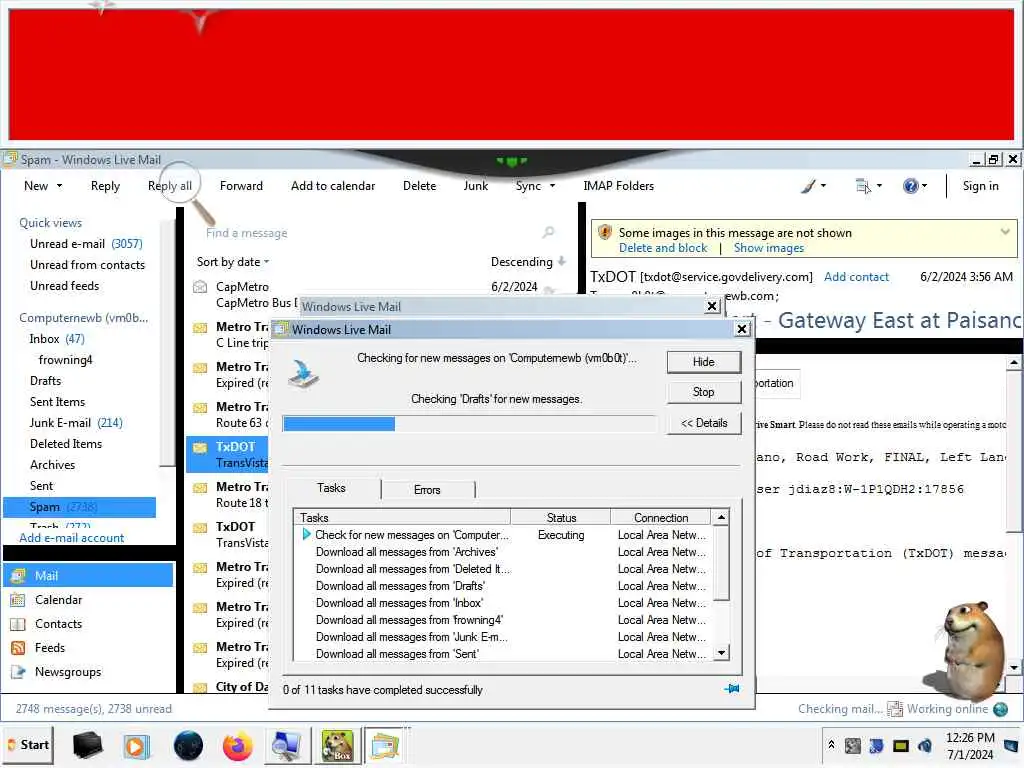This screenshot has height=768, width=1024.
Task: Select the Deleted Items folder
Action: coord(66,444)
